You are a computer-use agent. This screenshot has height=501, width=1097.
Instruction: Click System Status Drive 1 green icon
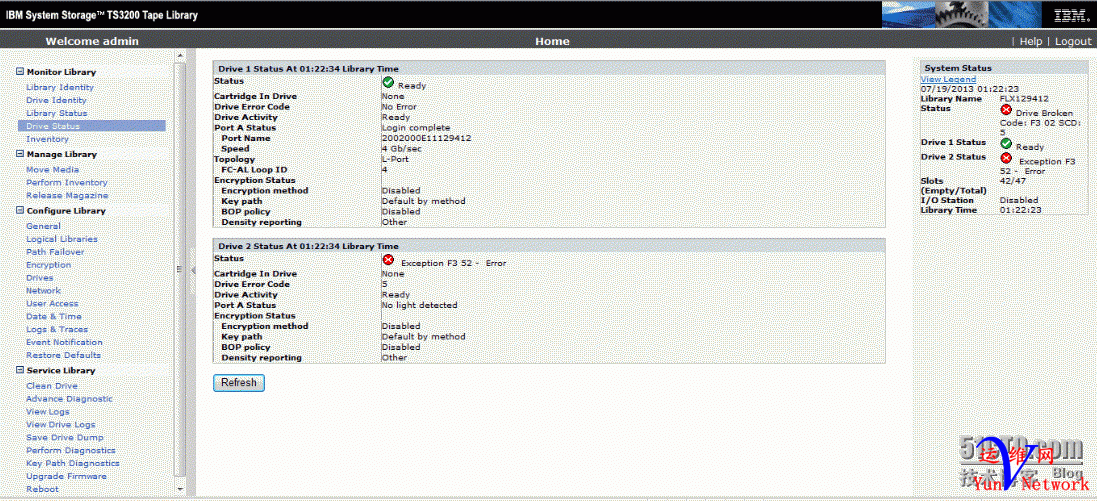click(x=1006, y=143)
